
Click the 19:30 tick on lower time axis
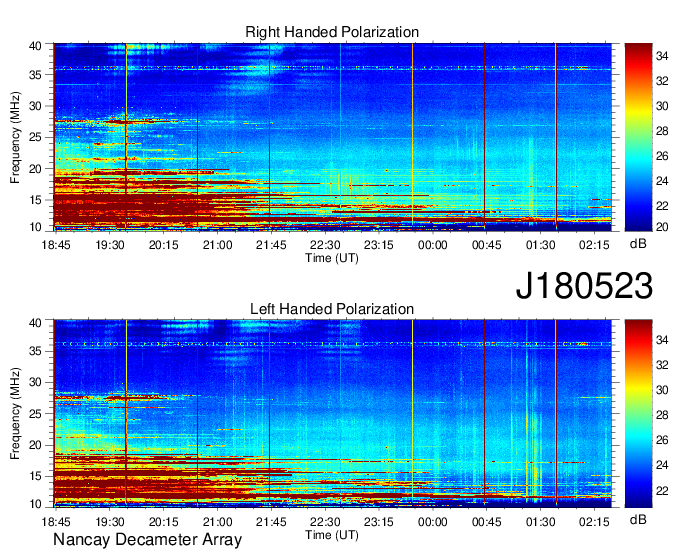click(110, 521)
